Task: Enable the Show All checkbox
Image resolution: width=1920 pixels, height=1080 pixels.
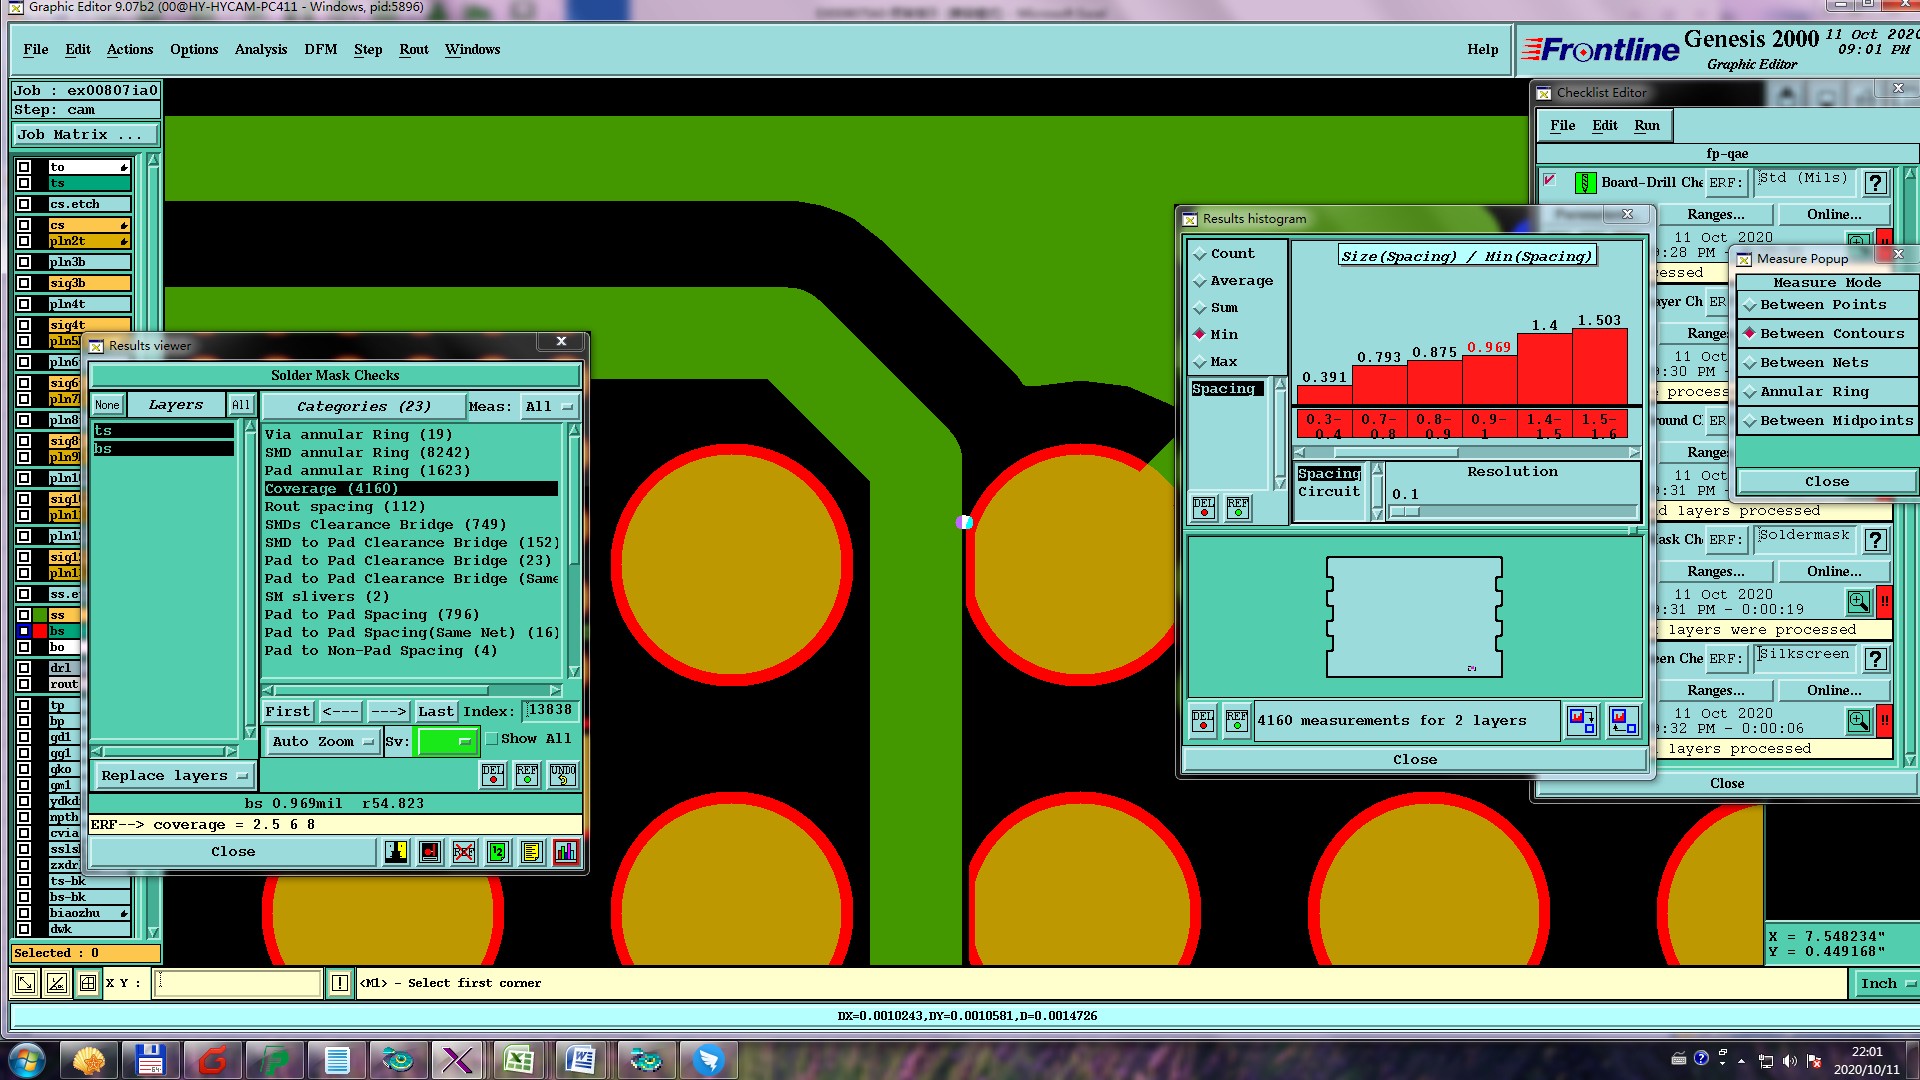Action: click(x=492, y=739)
